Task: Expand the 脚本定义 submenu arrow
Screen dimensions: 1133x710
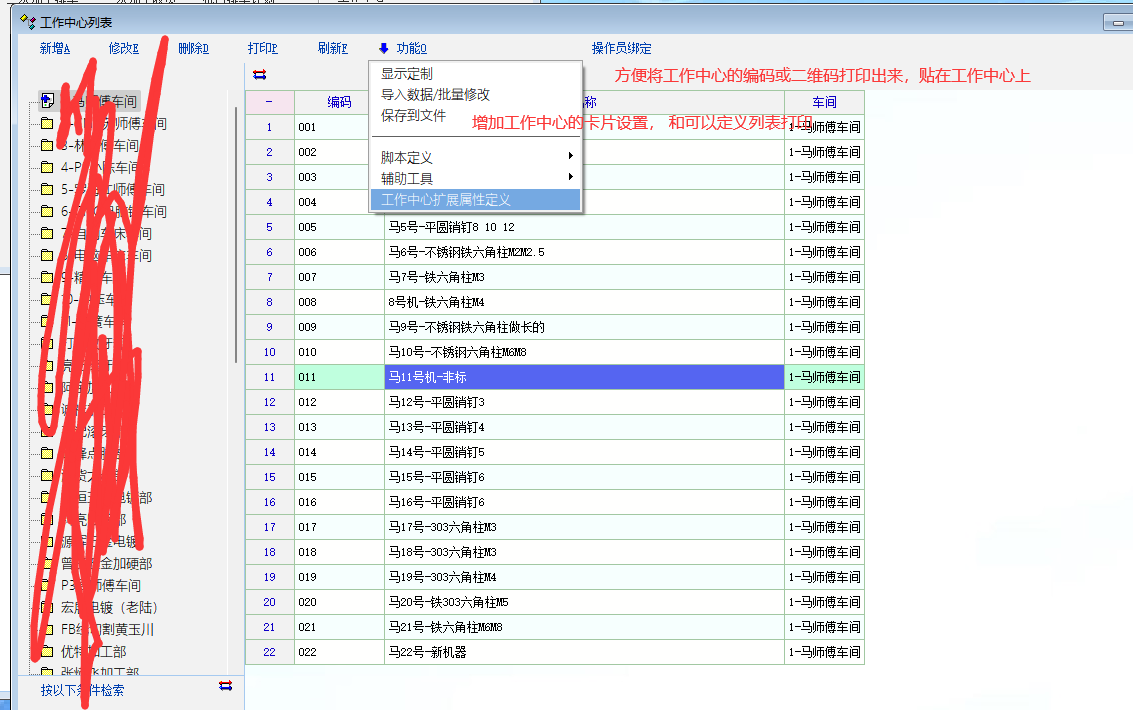Action: (x=571, y=157)
